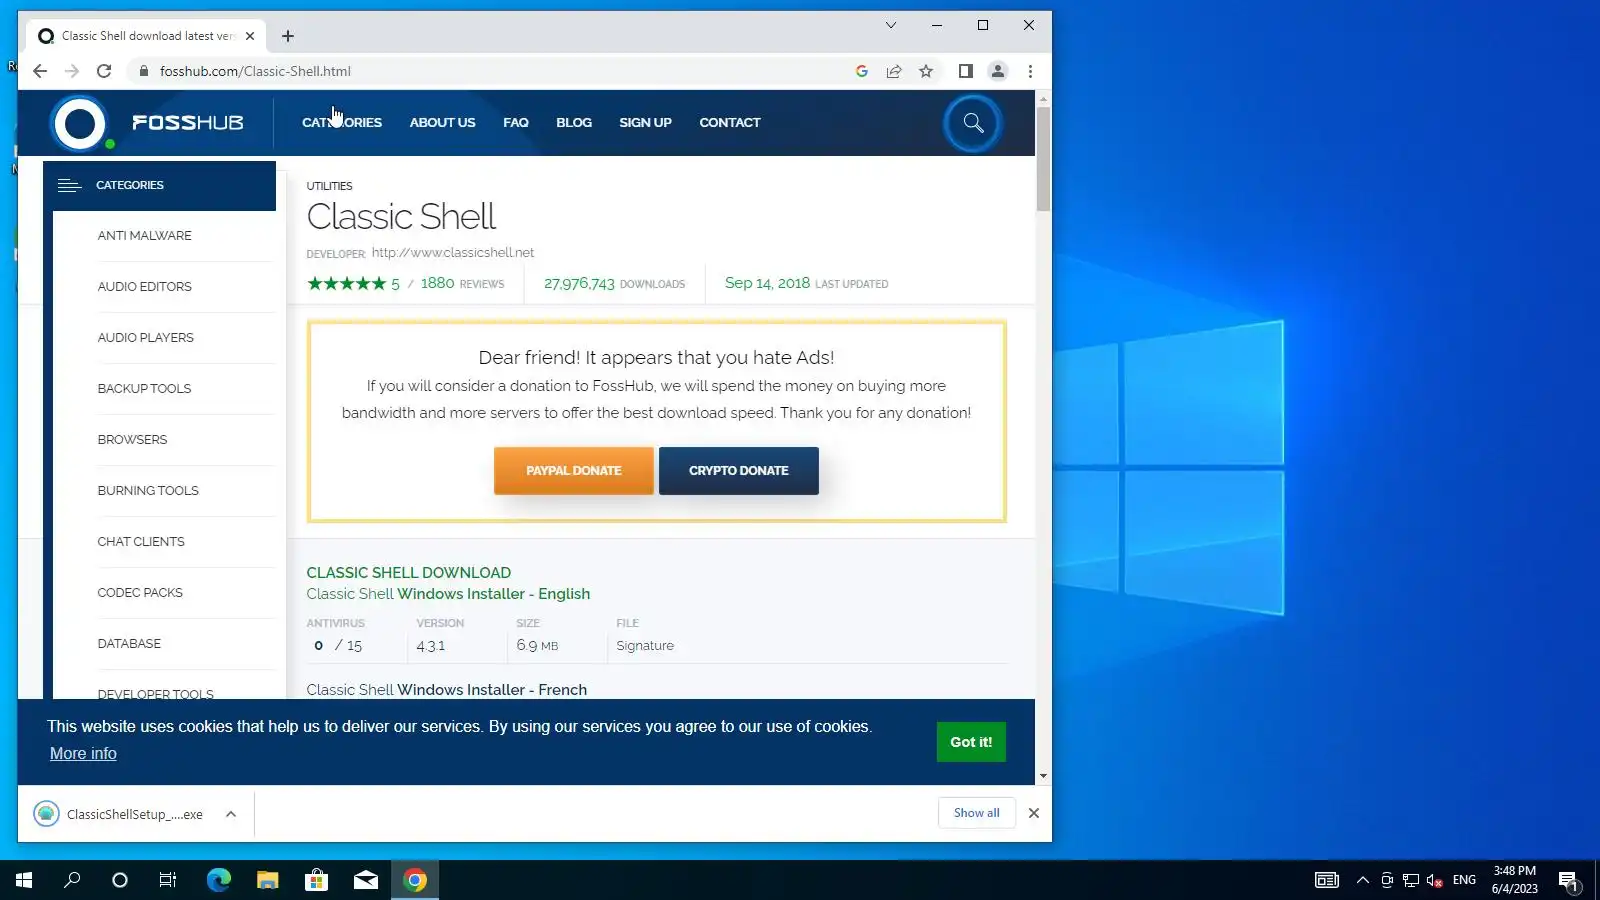Open the Signature file link

(645, 646)
